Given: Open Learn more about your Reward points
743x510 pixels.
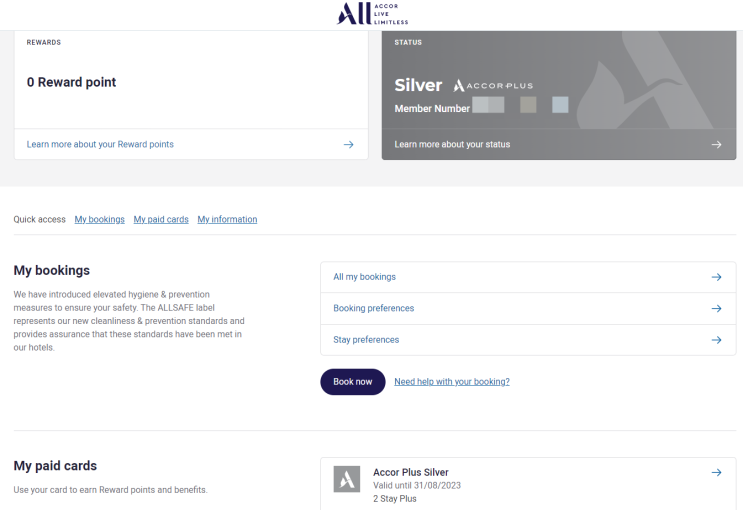Looking at the screenshot, I should (x=100, y=144).
